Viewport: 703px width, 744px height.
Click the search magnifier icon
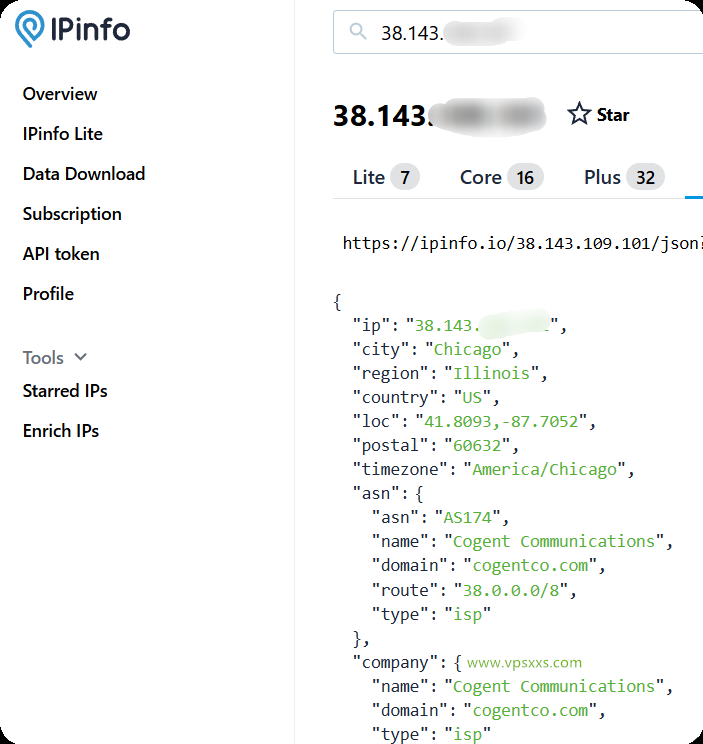[x=358, y=32]
